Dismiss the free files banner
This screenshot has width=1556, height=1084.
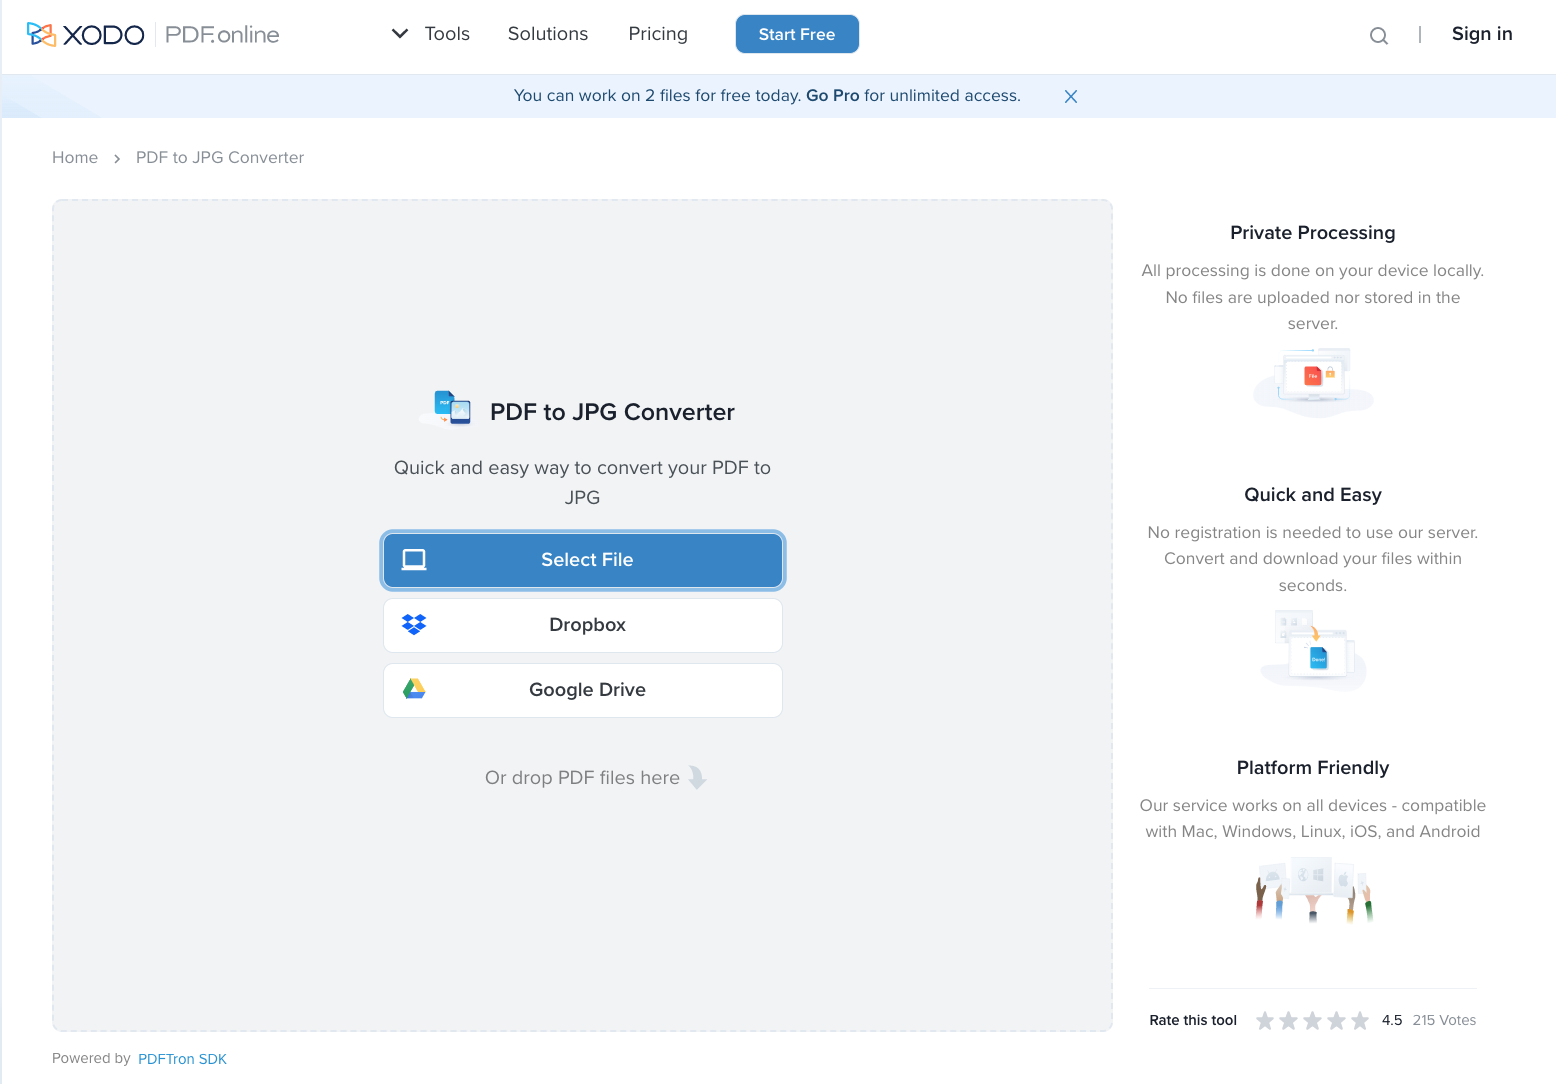[x=1070, y=97]
